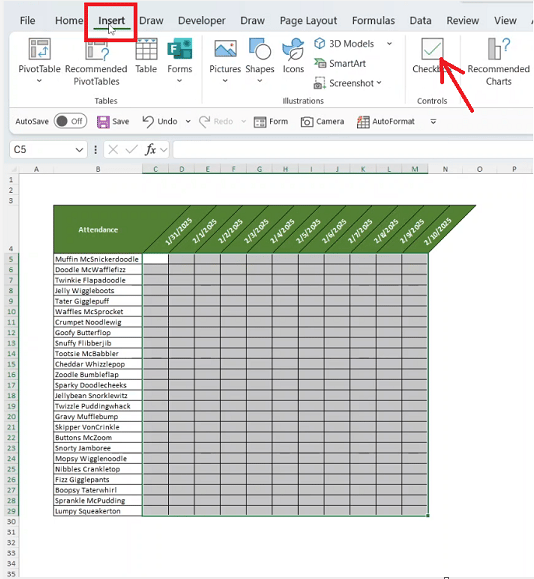Screen dimensions: 534x579
Task: Select the Insert tab
Action: 111,21
